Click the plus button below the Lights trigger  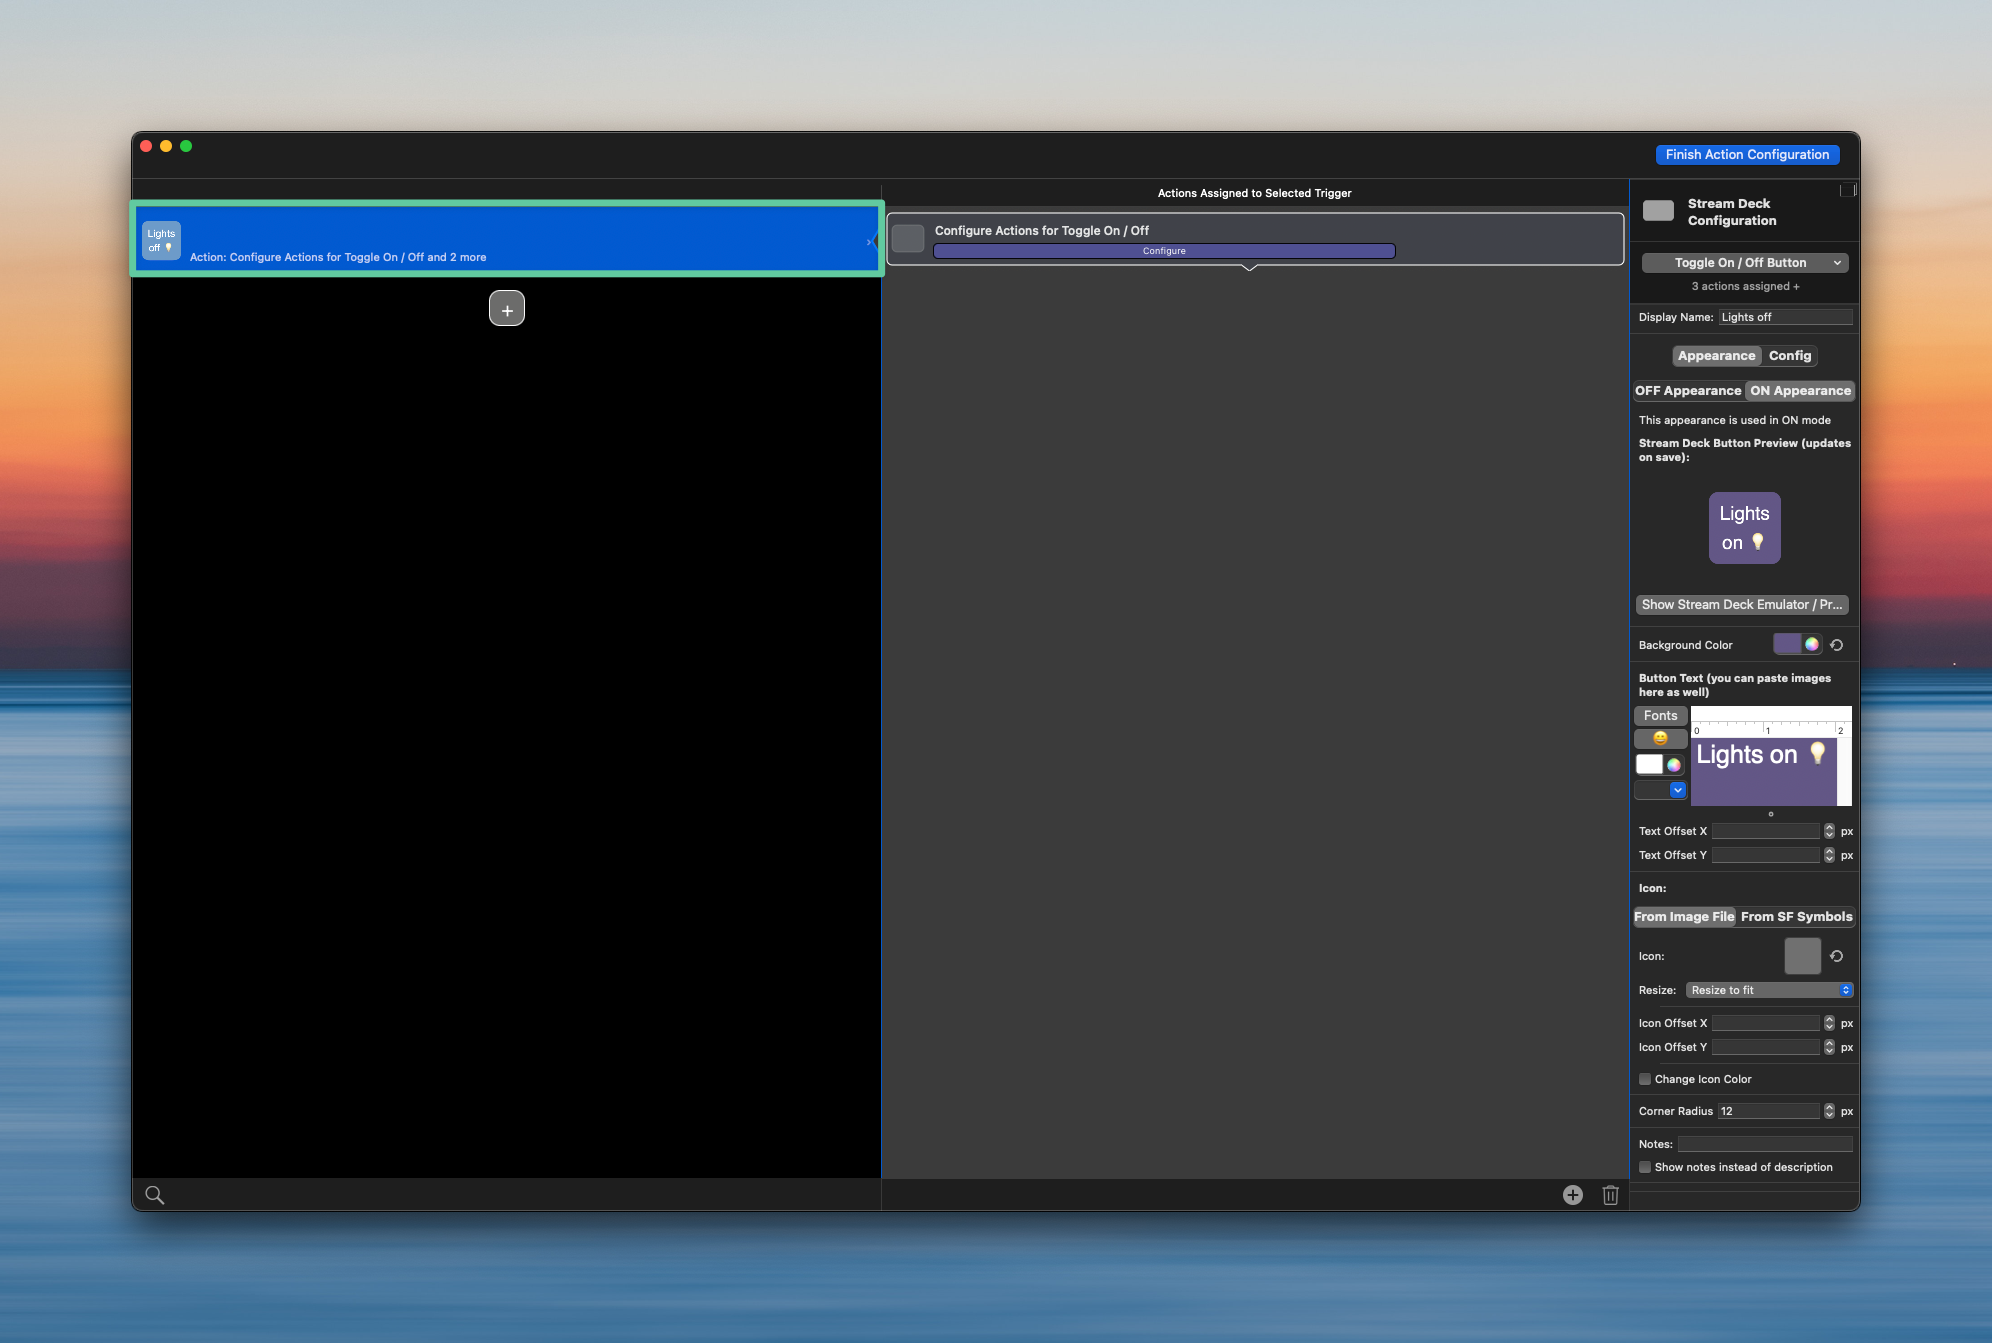click(x=507, y=309)
